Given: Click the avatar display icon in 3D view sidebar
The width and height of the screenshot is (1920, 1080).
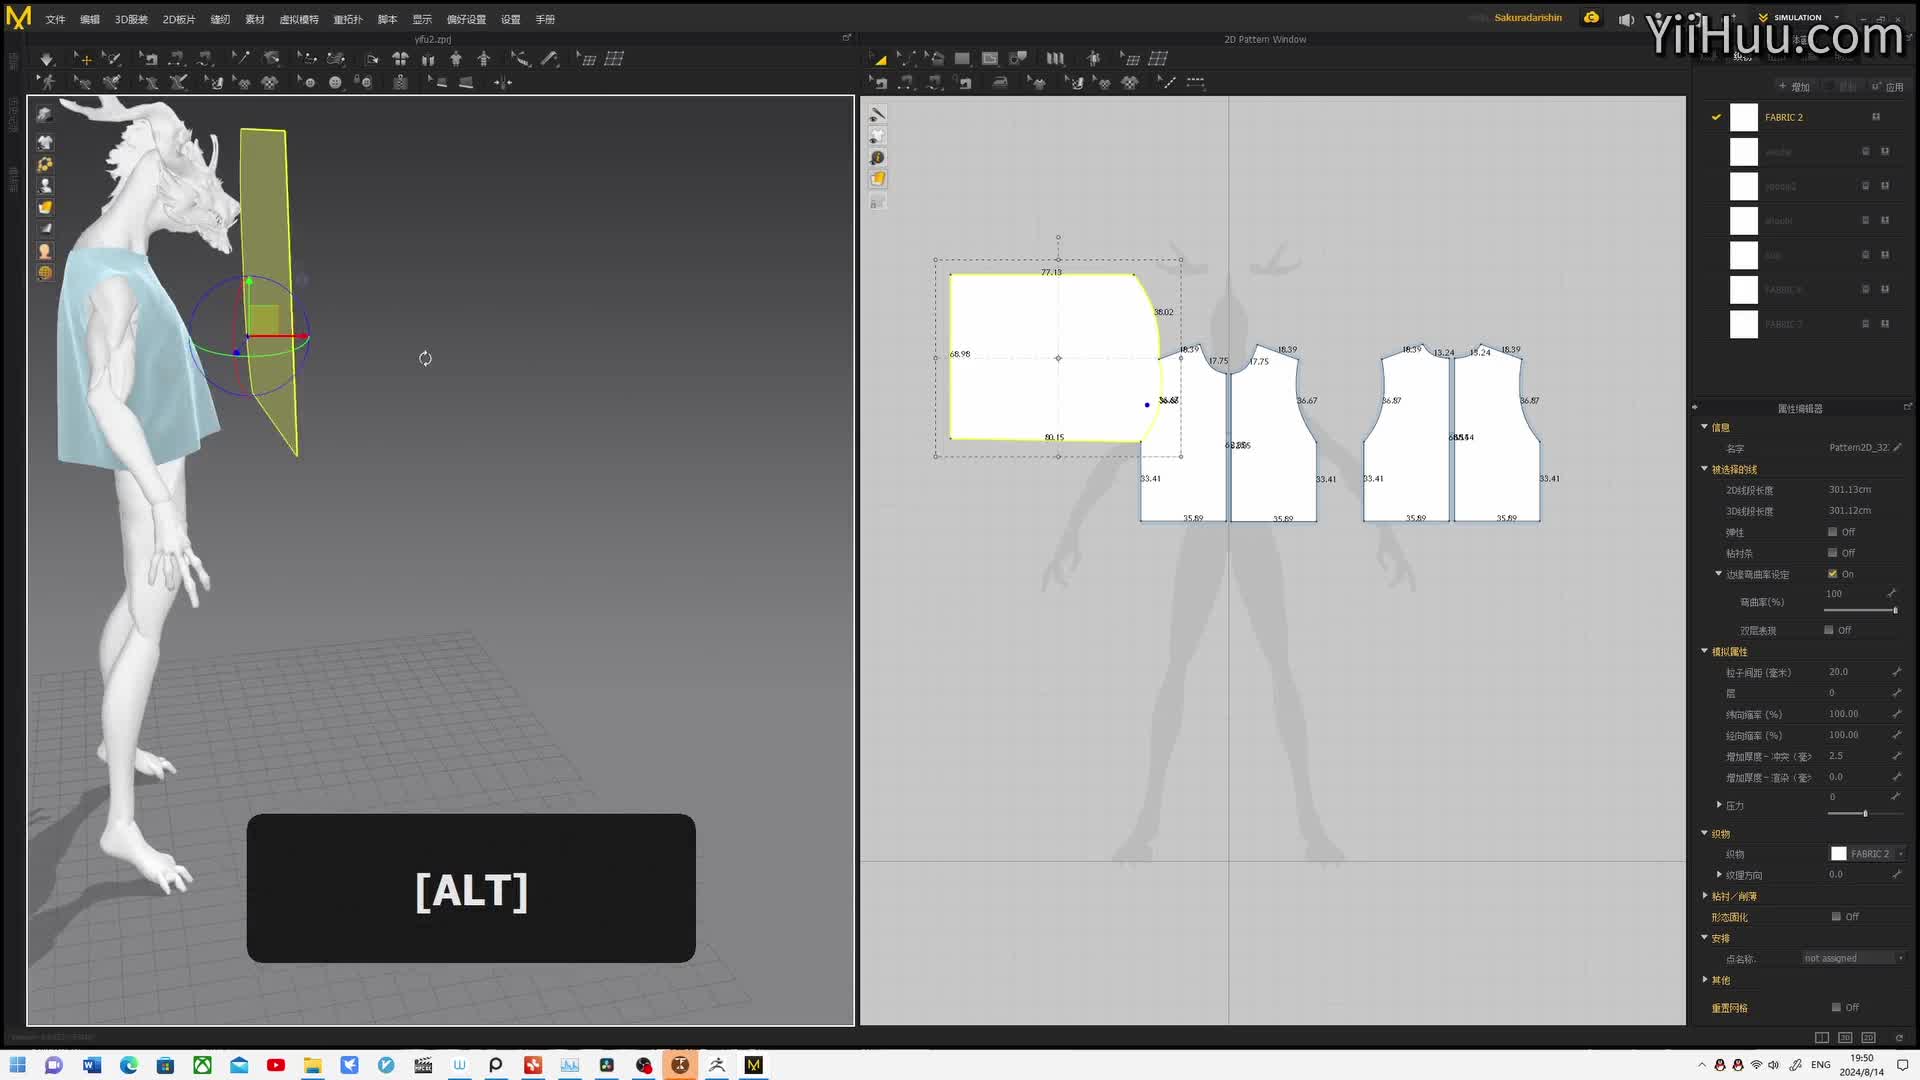Looking at the screenshot, I should point(45,186).
